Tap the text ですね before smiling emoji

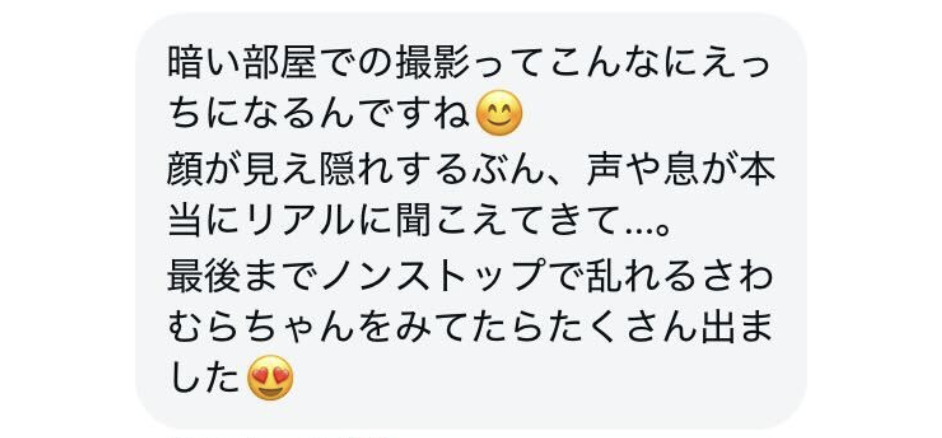(x=414, y=114)
